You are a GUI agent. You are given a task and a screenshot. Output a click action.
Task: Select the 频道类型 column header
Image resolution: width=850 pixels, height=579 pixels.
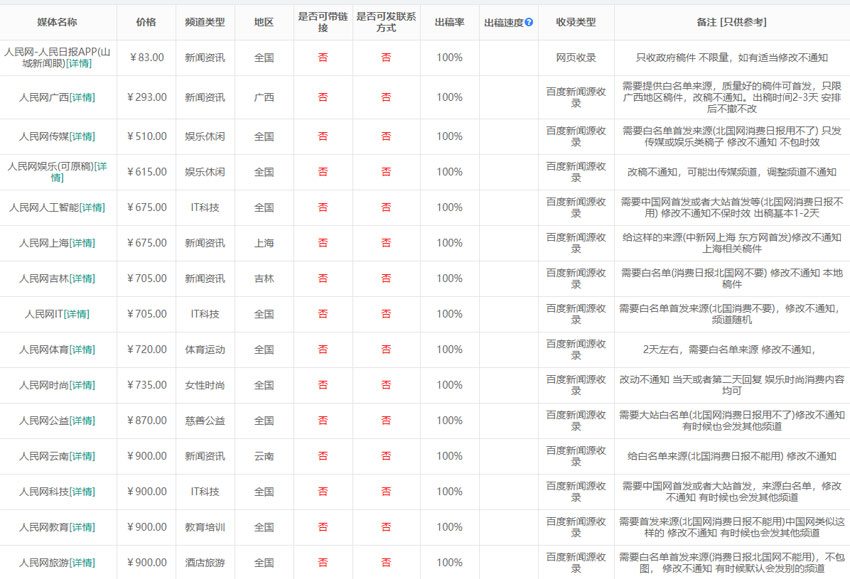click(x=205, y=22)
